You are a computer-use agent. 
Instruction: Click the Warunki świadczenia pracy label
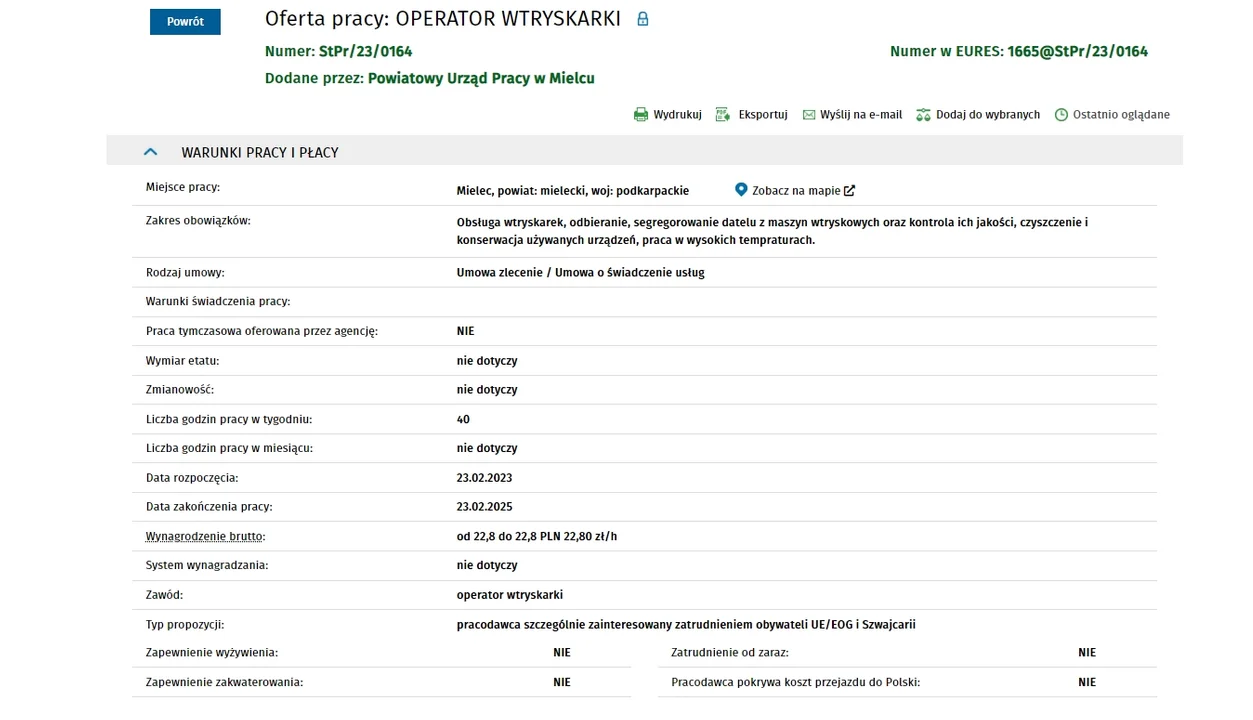pyautogui.click(x=218, y=301)
